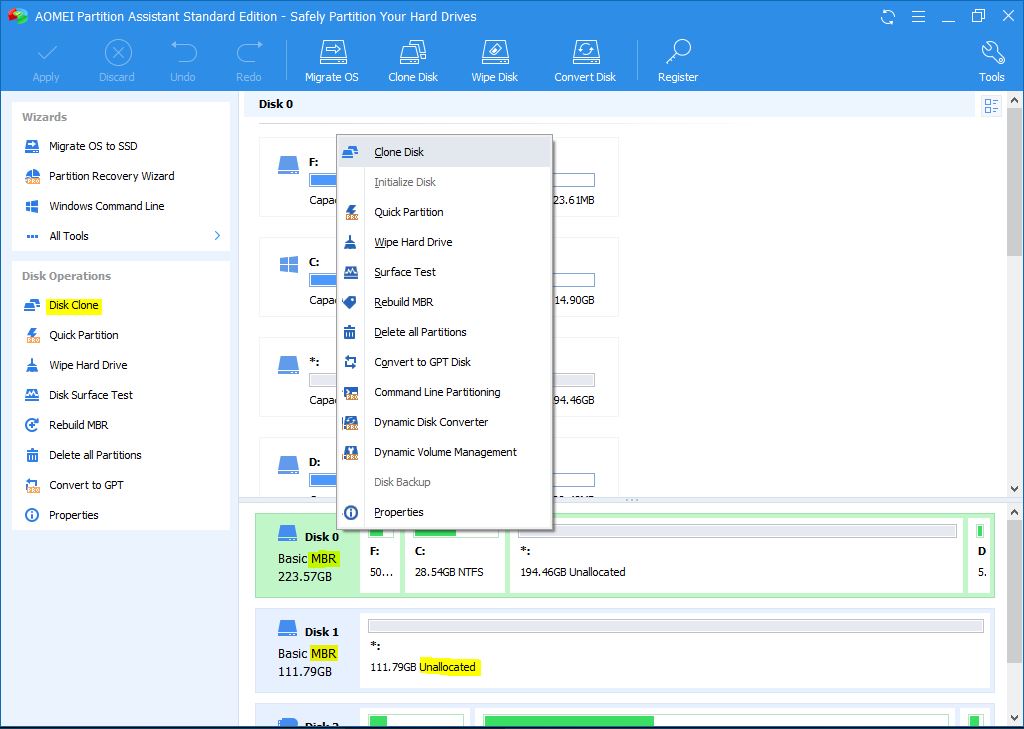Choose Delete all Partitions from context menu
This screenshot has height=729, width=1024.
[420, 332]
